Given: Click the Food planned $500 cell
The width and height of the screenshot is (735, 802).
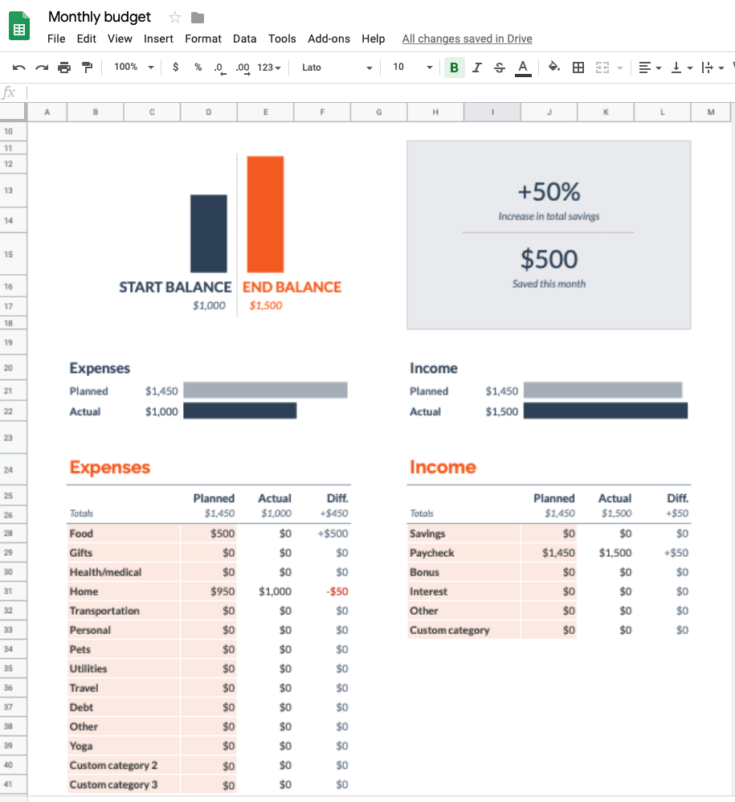Looking at the screenshot, I should 208,533.
